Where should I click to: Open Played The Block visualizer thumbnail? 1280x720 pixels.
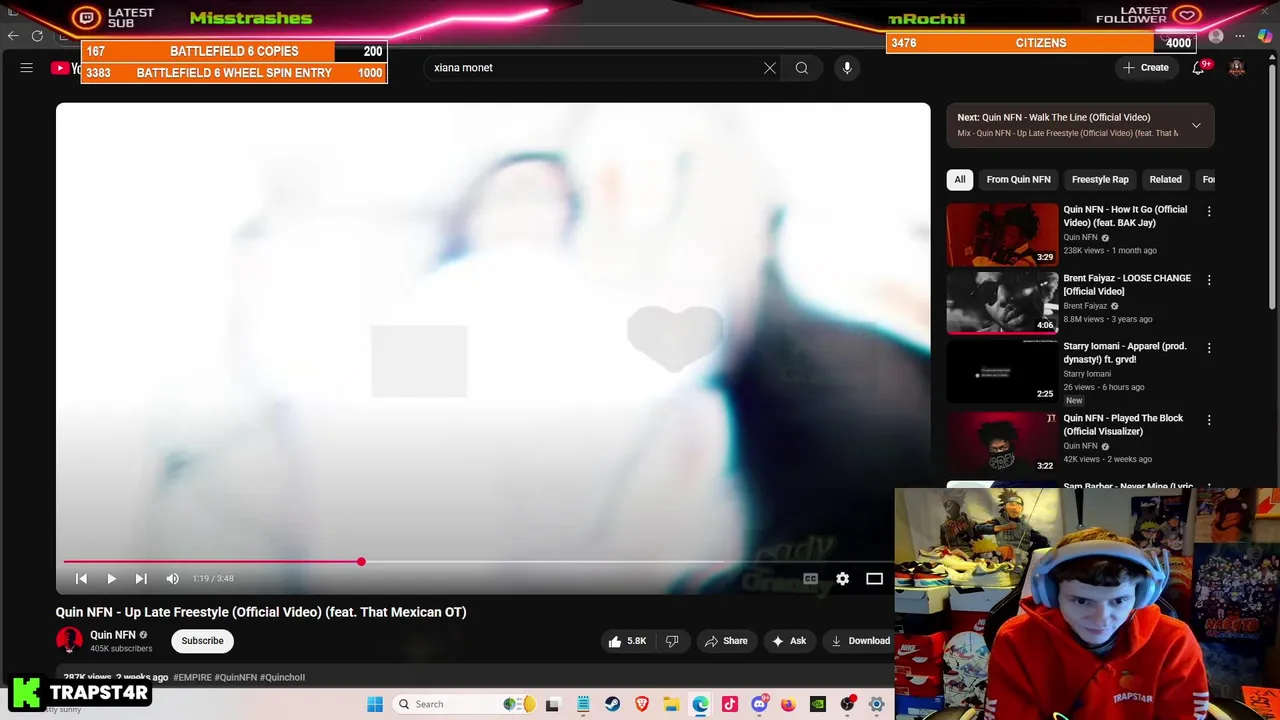coord(1002,443)
